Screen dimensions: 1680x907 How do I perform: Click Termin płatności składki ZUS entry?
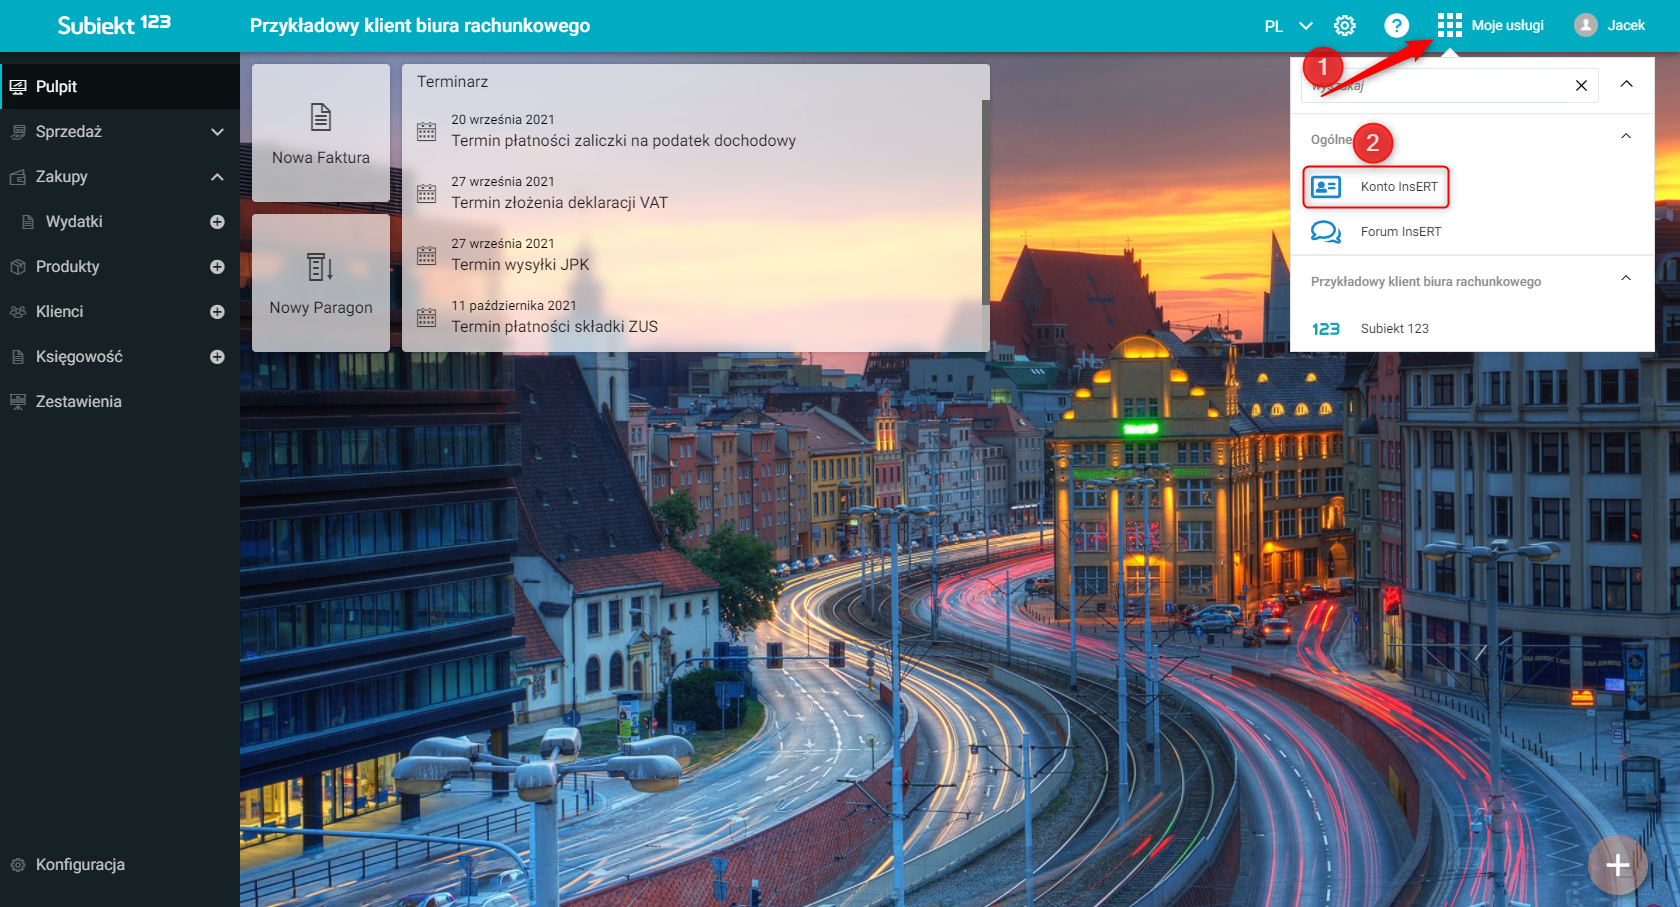click(555, 327)
